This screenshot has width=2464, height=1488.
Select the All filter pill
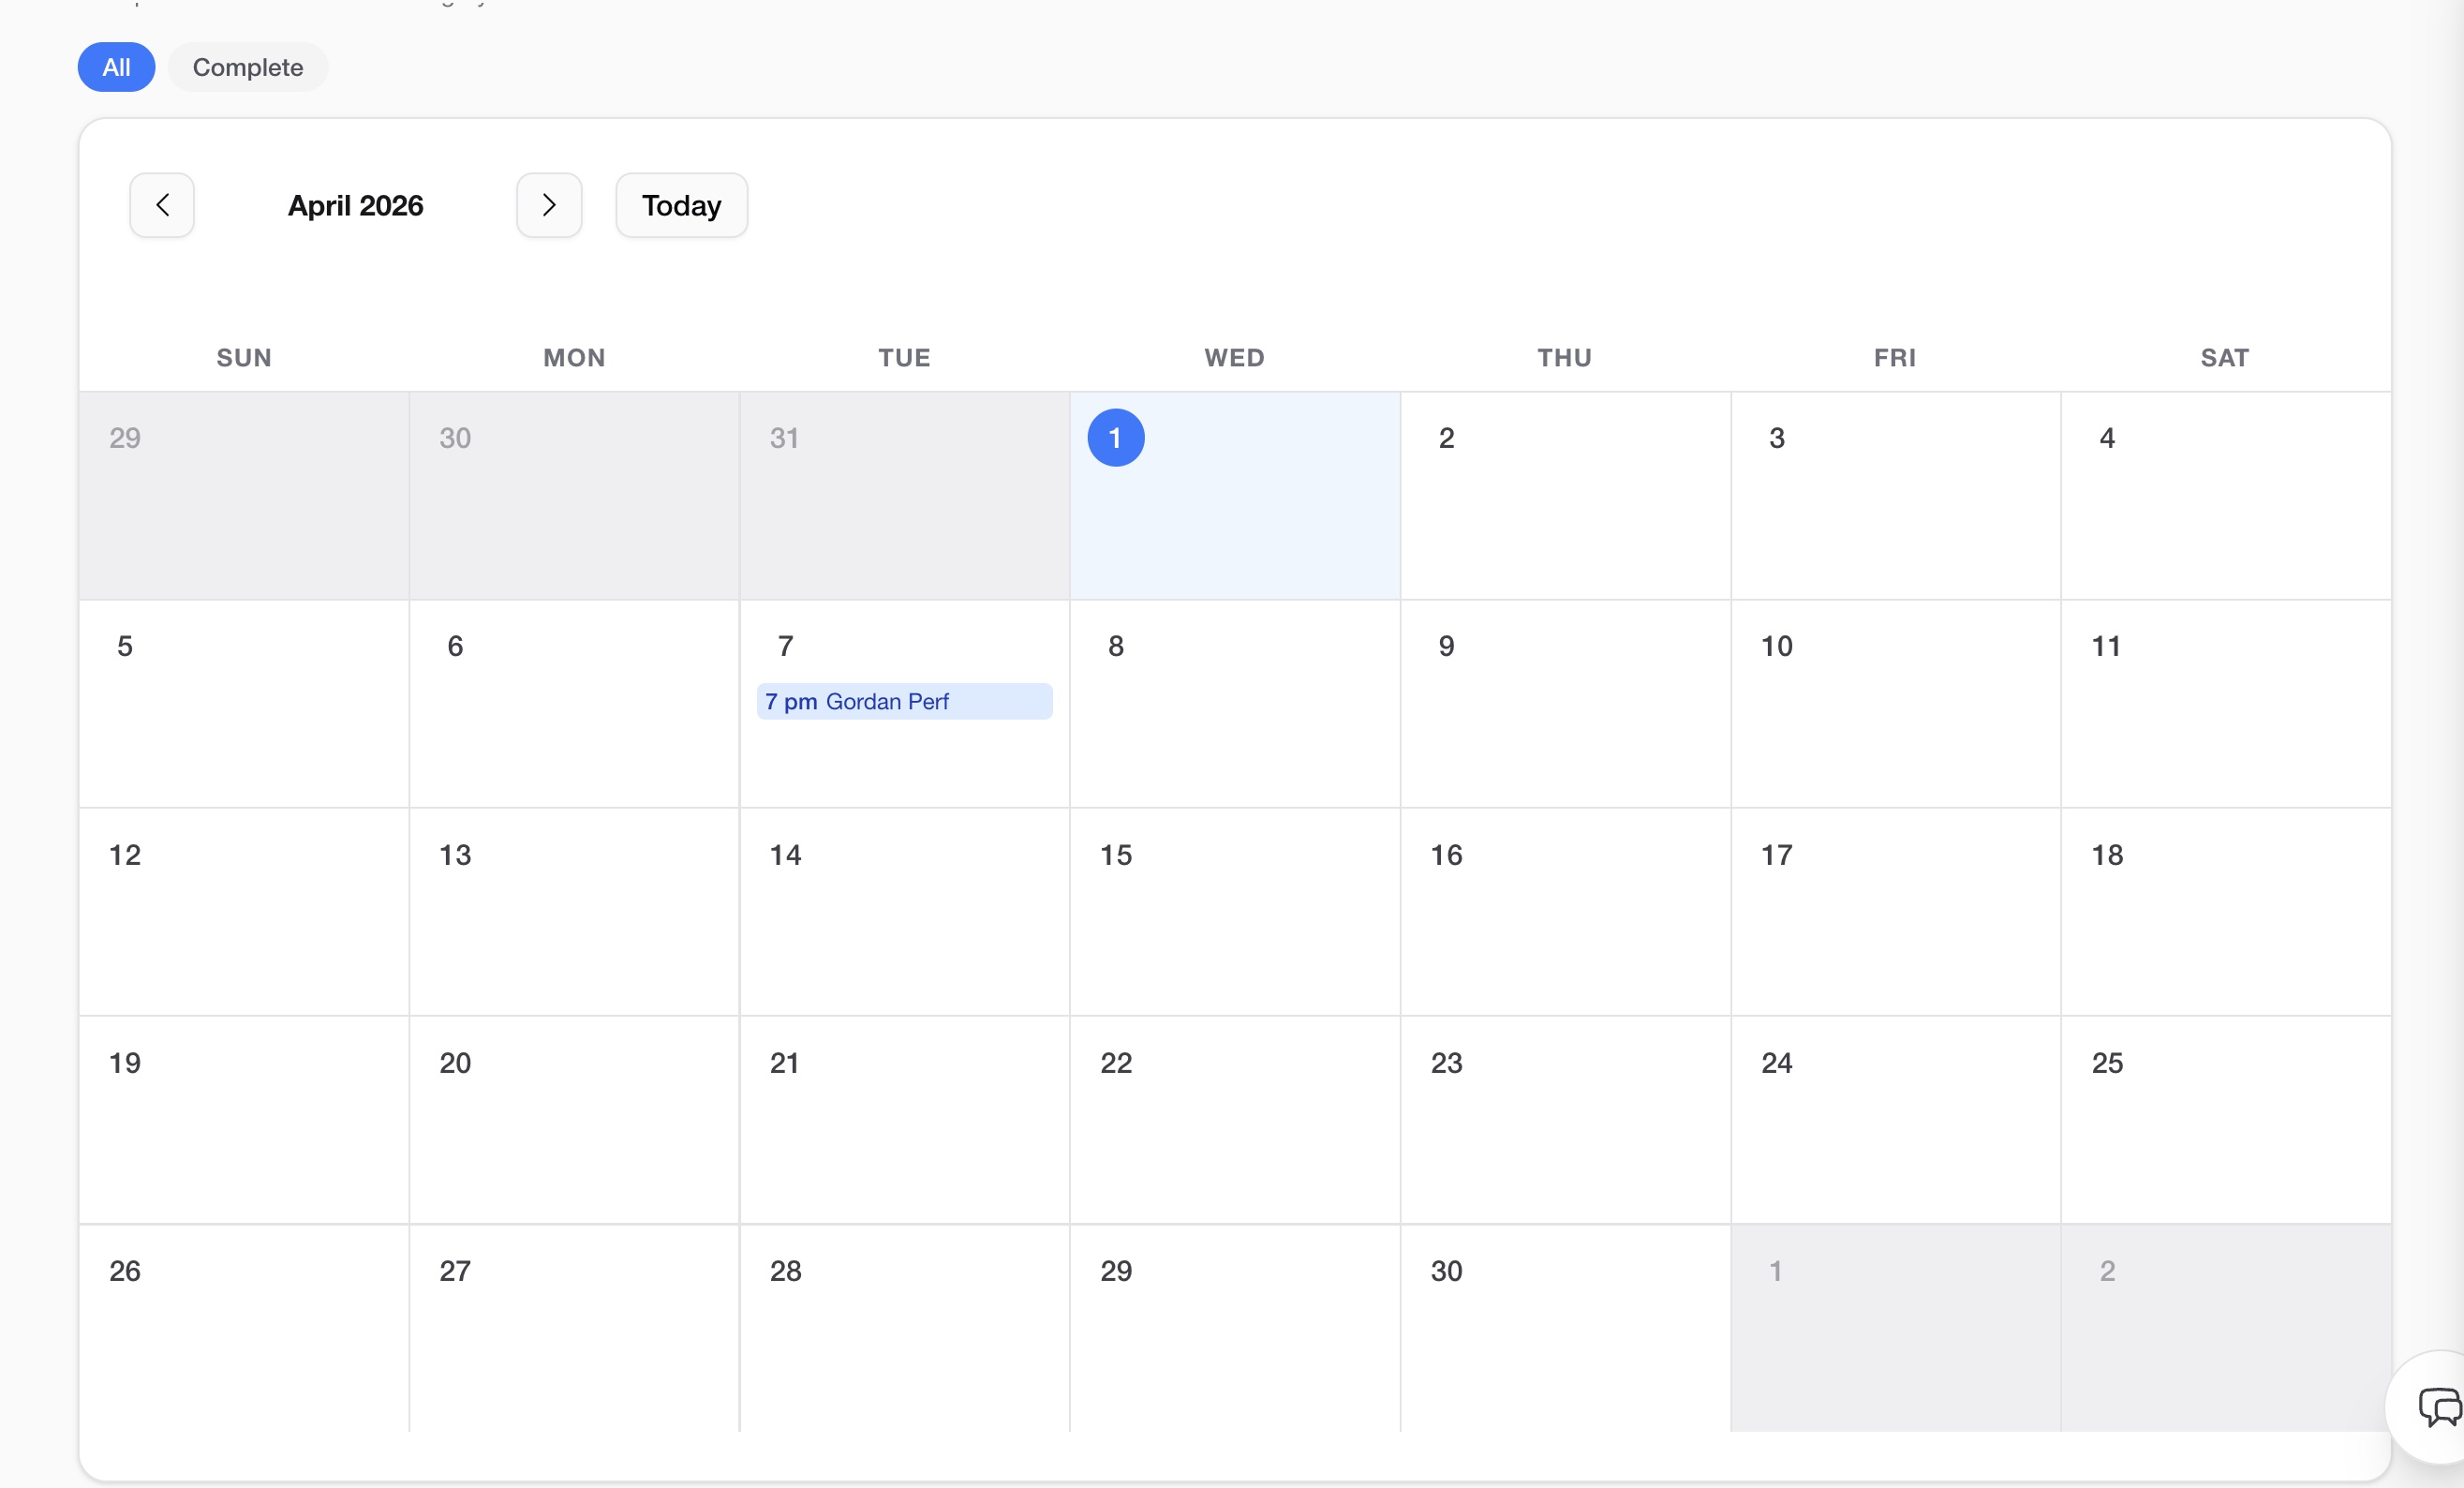pyautogui.click(x=116, y=67)
